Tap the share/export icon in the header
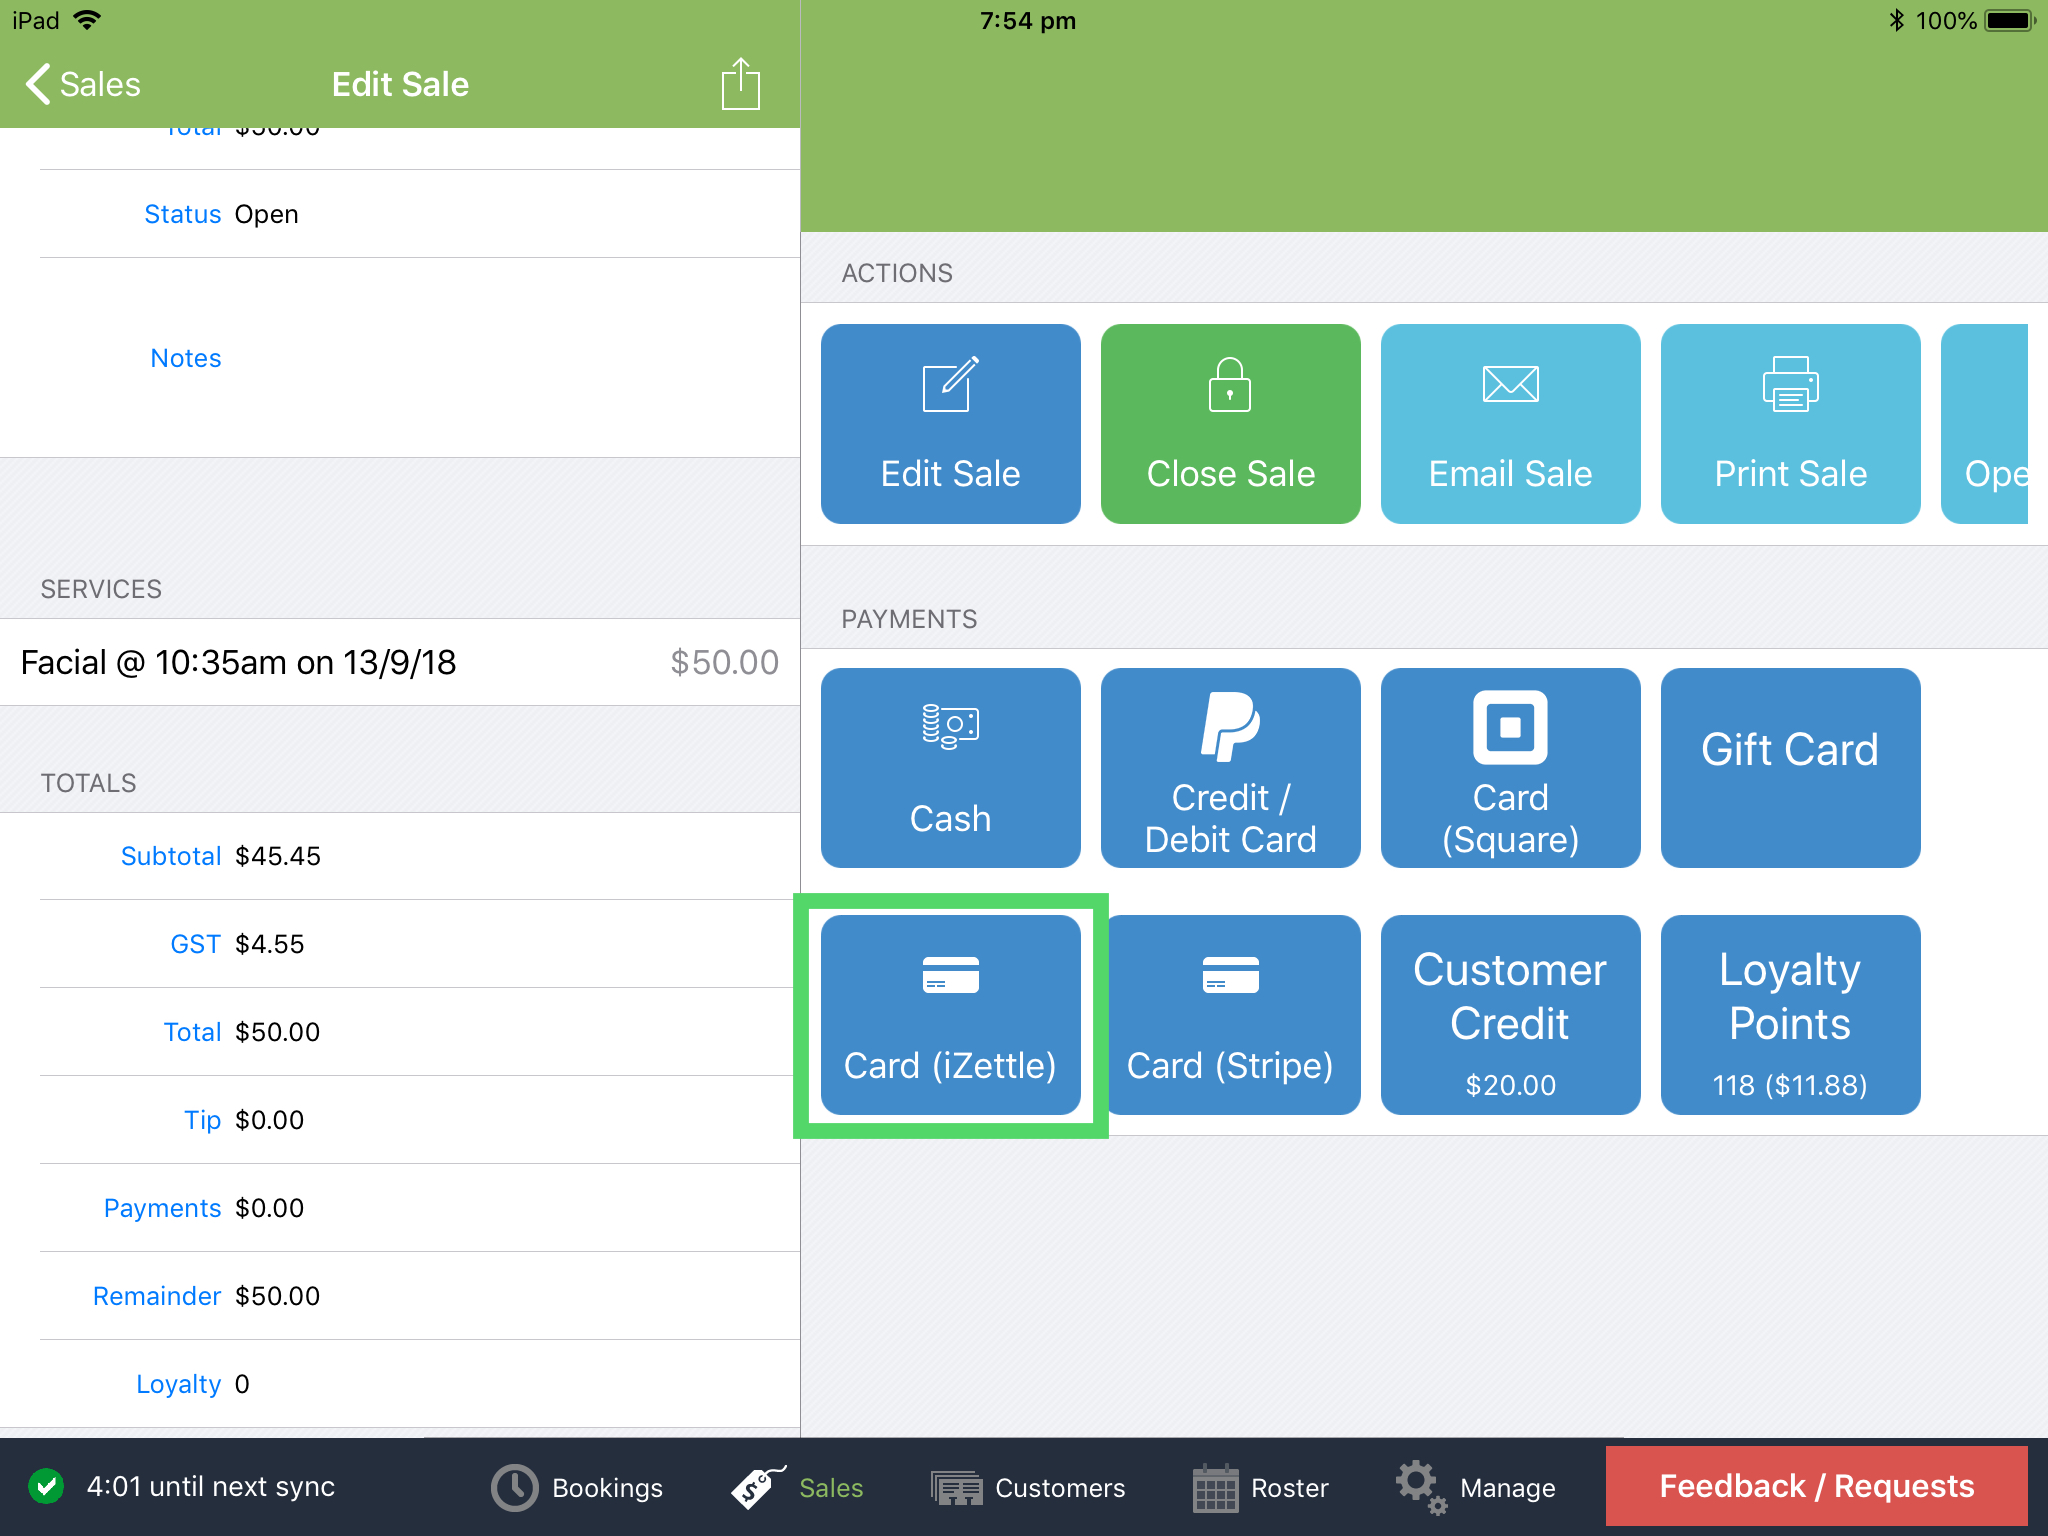 pos(738,84)
